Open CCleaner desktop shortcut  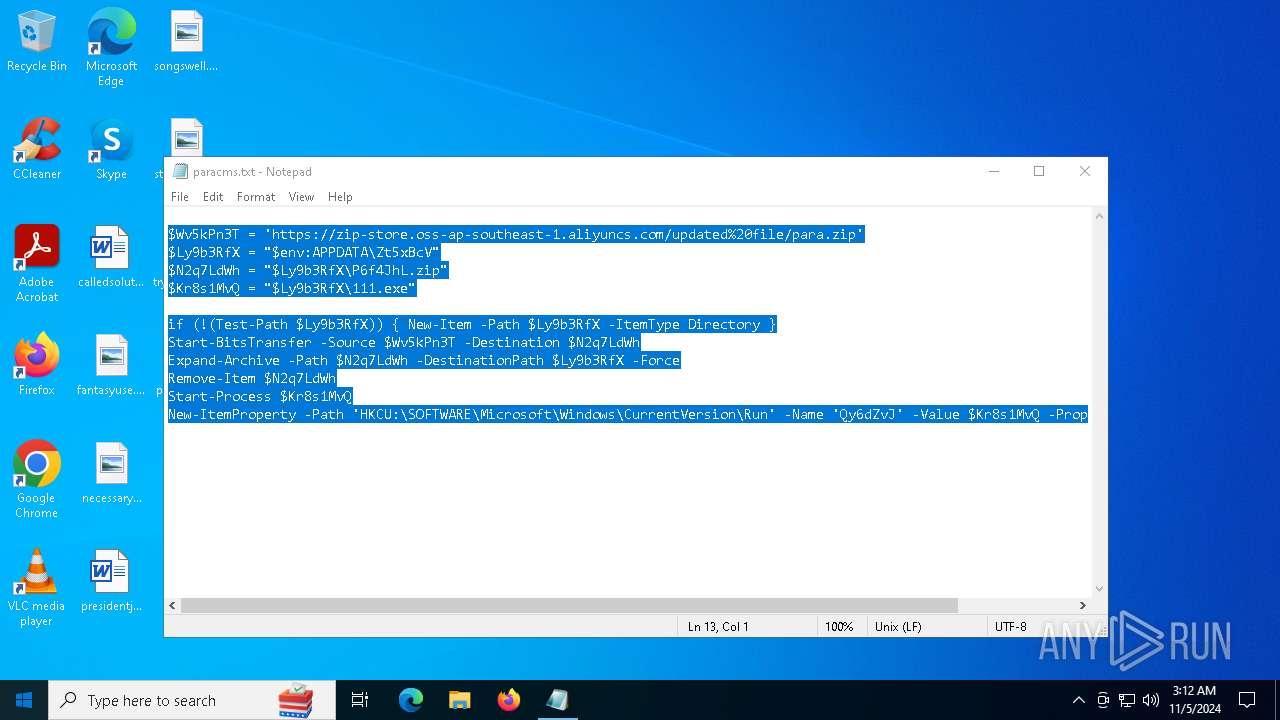click(37, 149)
